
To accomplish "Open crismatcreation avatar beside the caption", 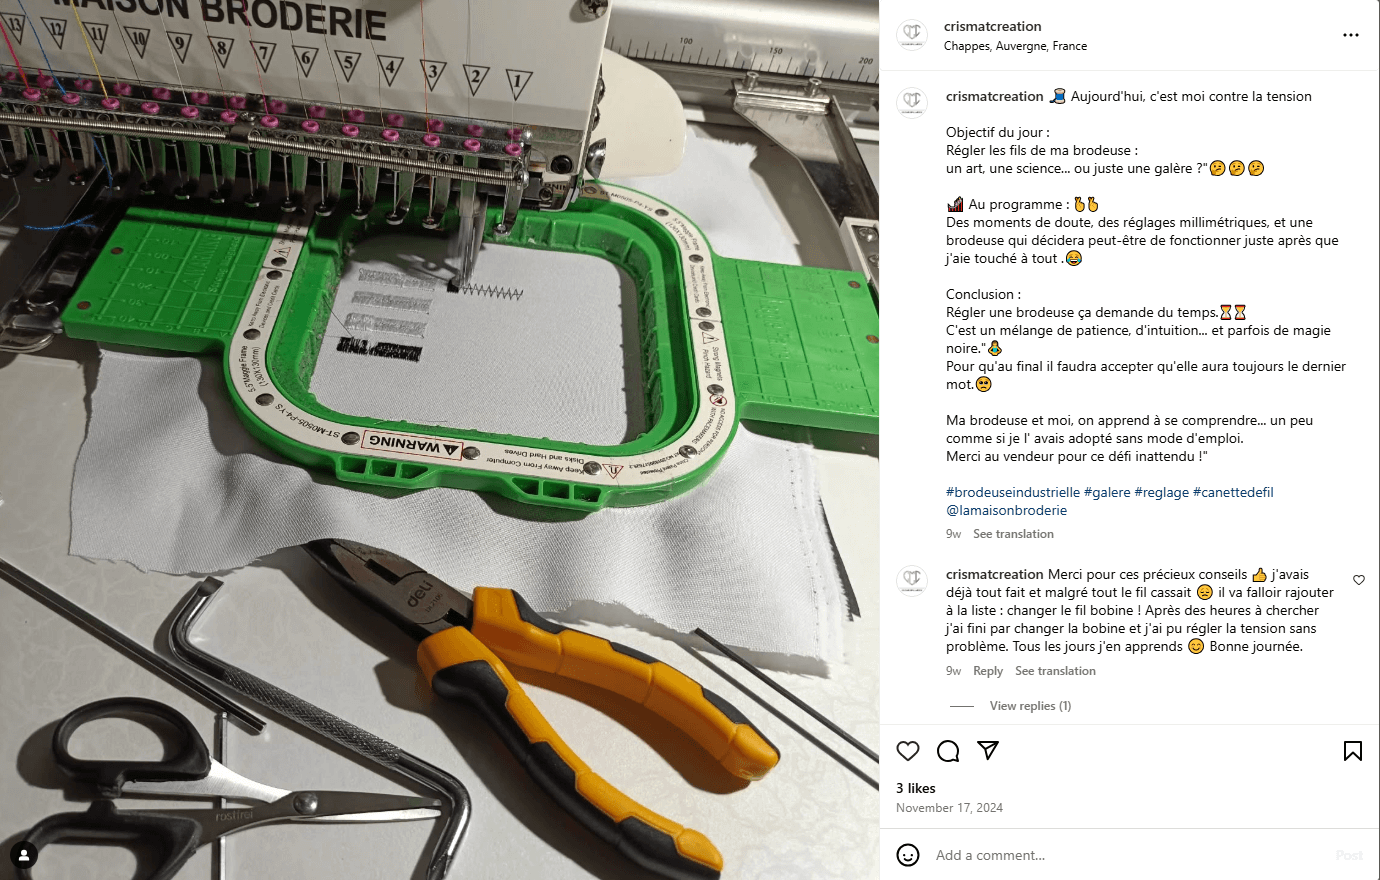I will [x=912, y=101].
